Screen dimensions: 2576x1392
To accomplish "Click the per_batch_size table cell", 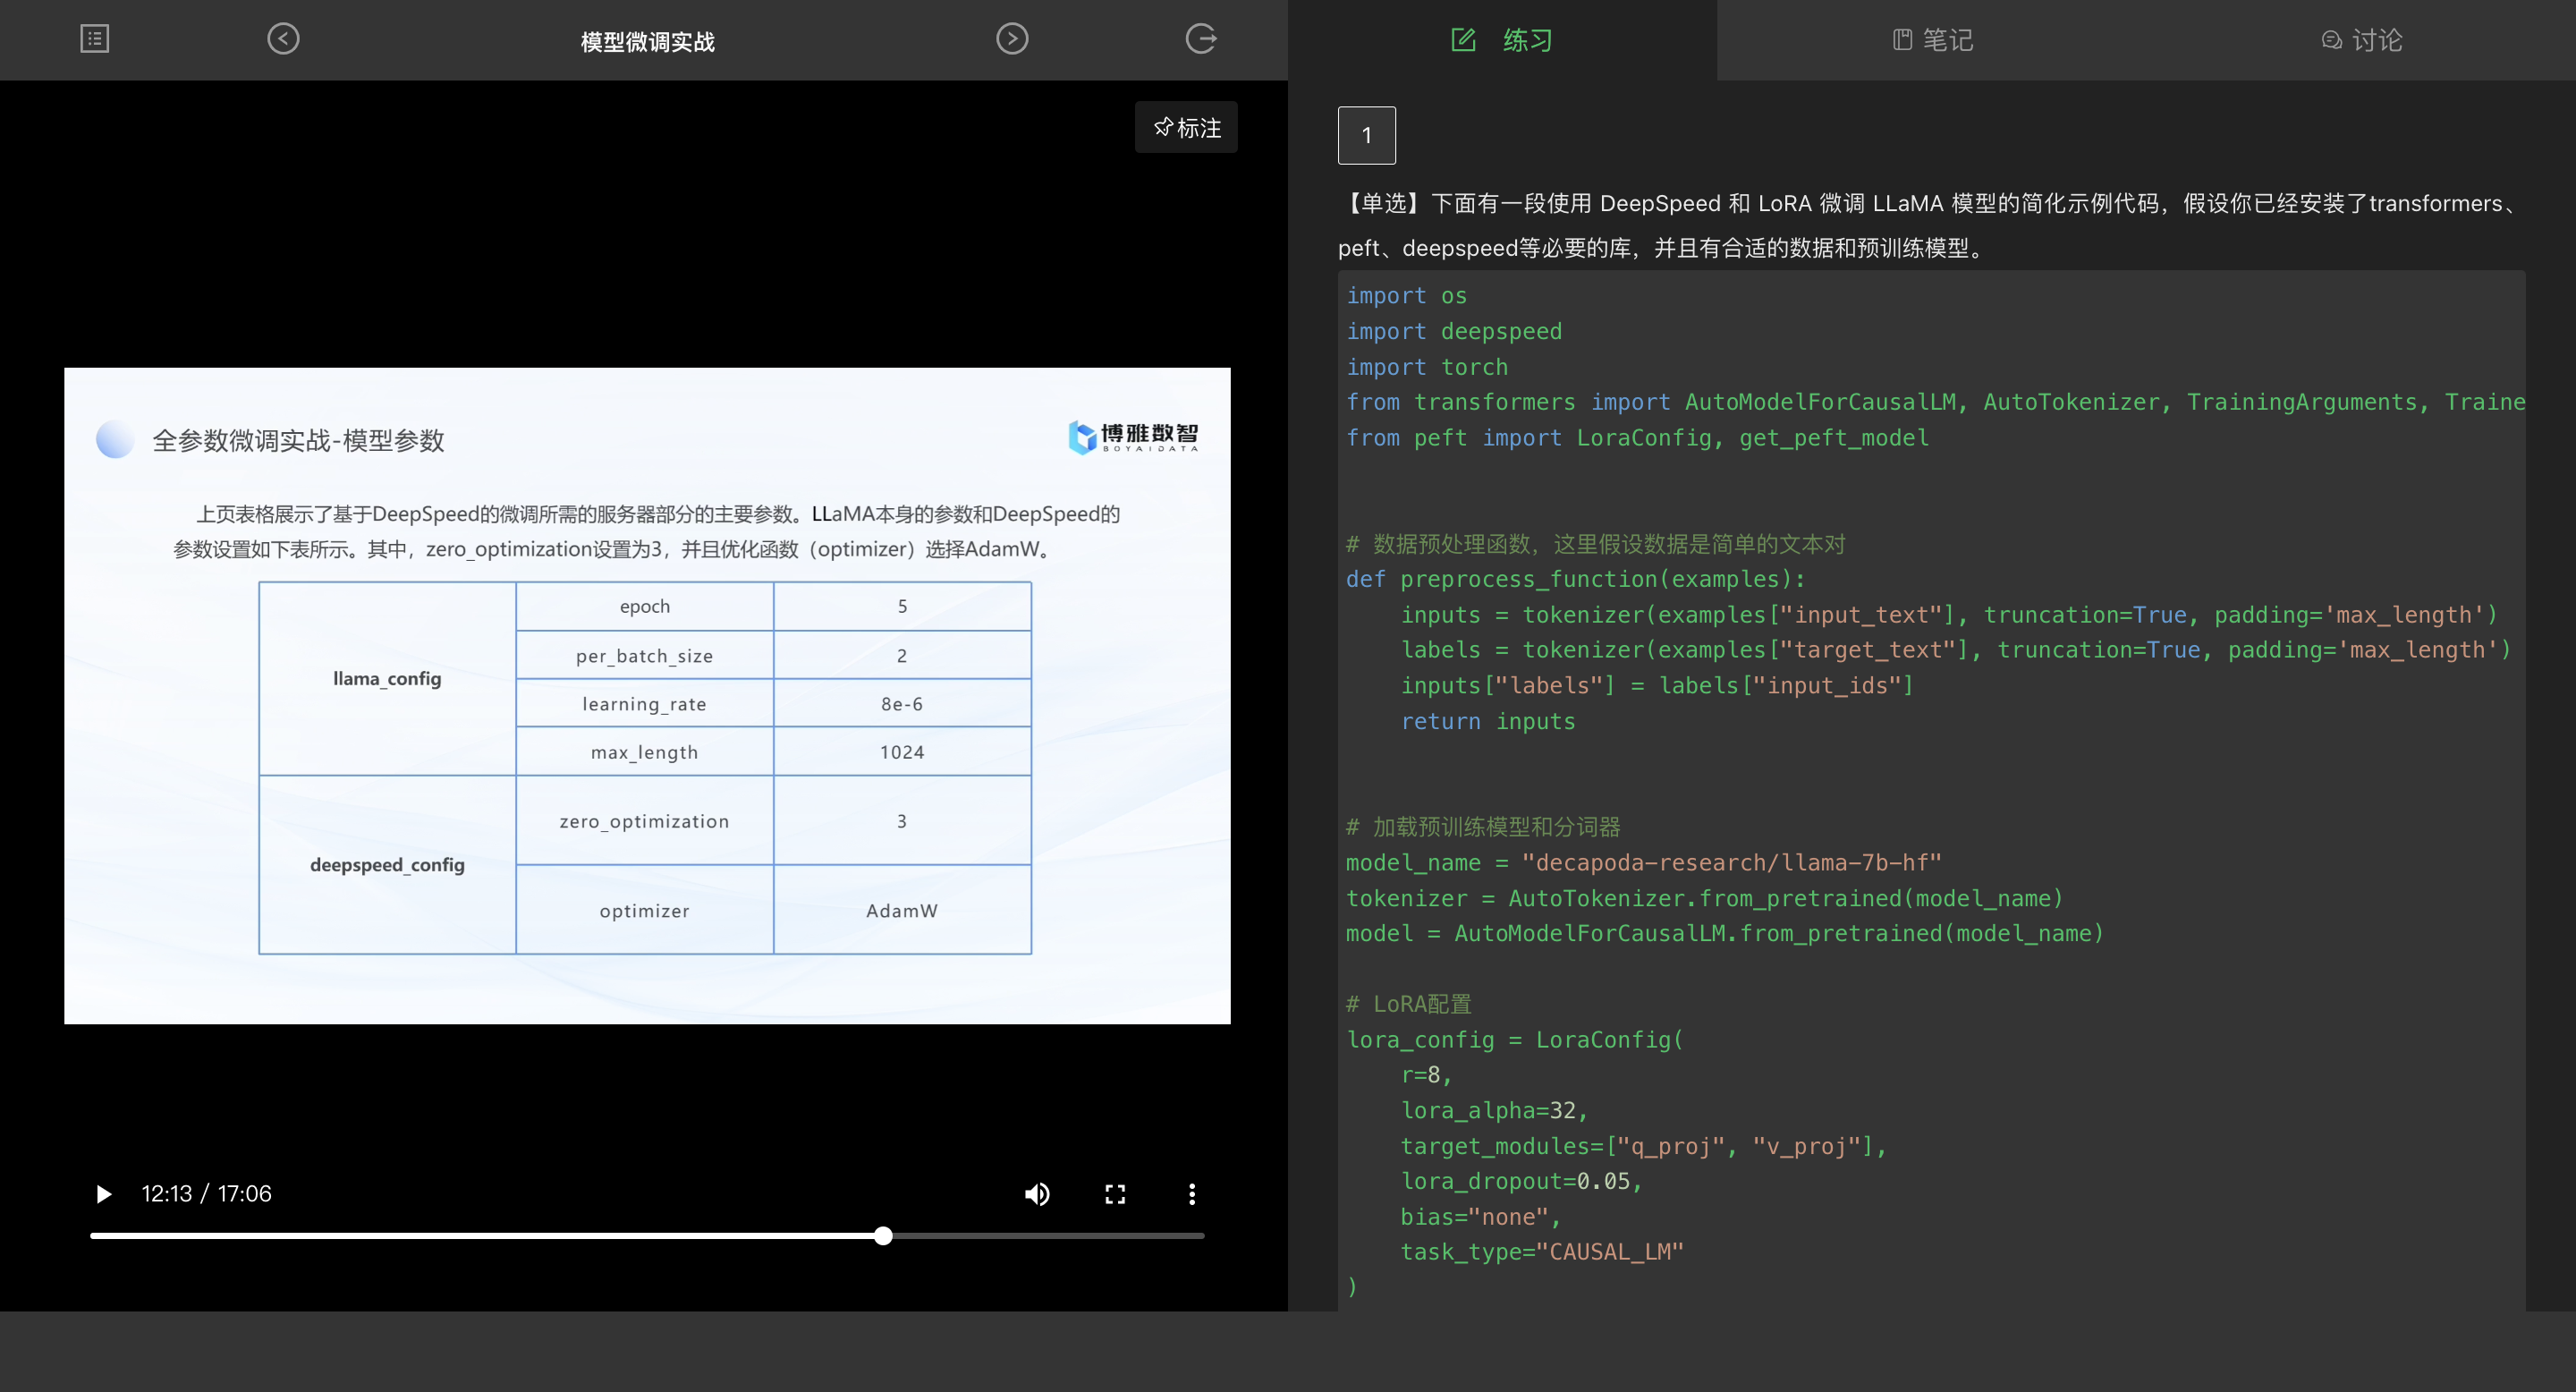I will (x=644, y=656).
